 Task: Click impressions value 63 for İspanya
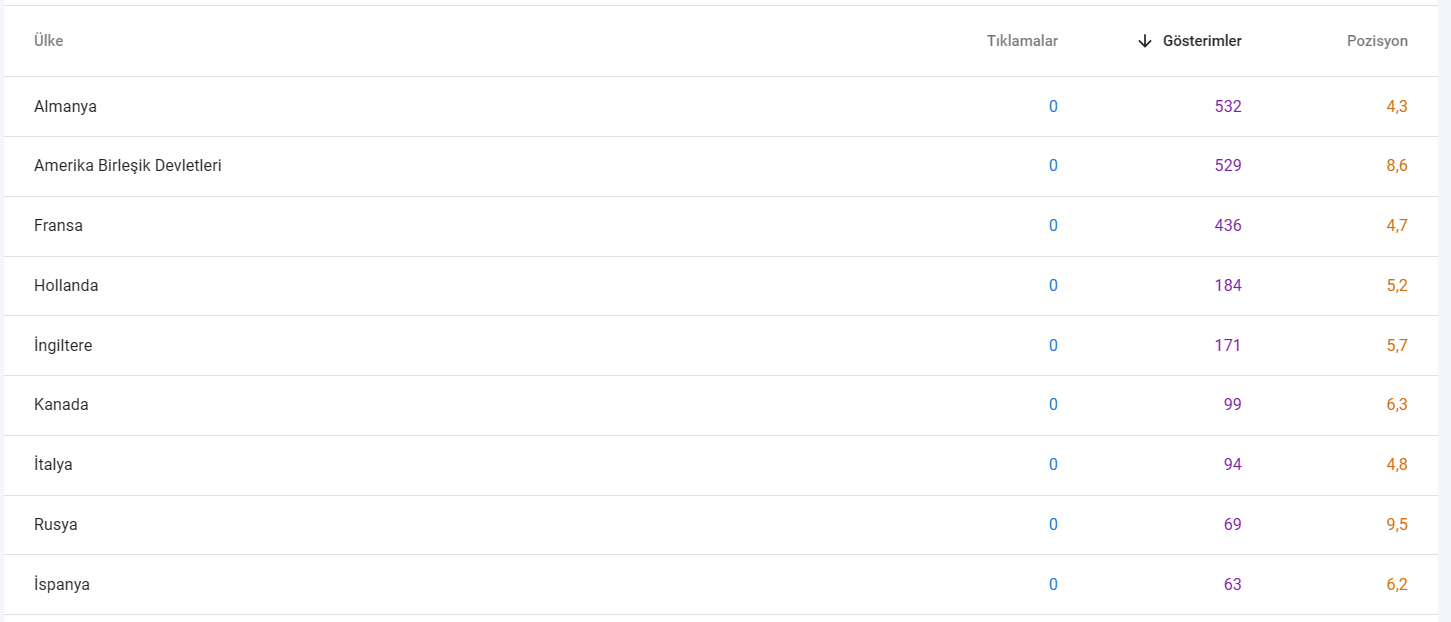[1233, 584]
